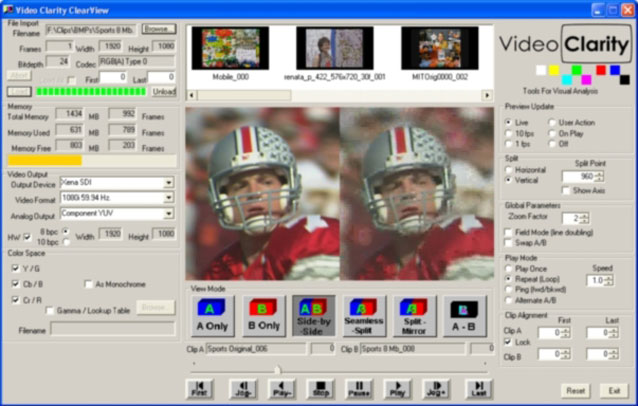Viewport: 638px width, 406px height.
Task: Pick the green color swatch
Action: 577,70
